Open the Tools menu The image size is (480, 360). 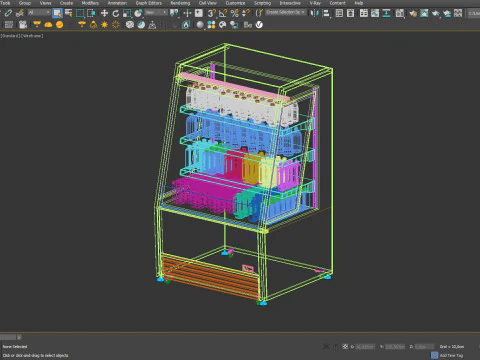pos(5,3)
